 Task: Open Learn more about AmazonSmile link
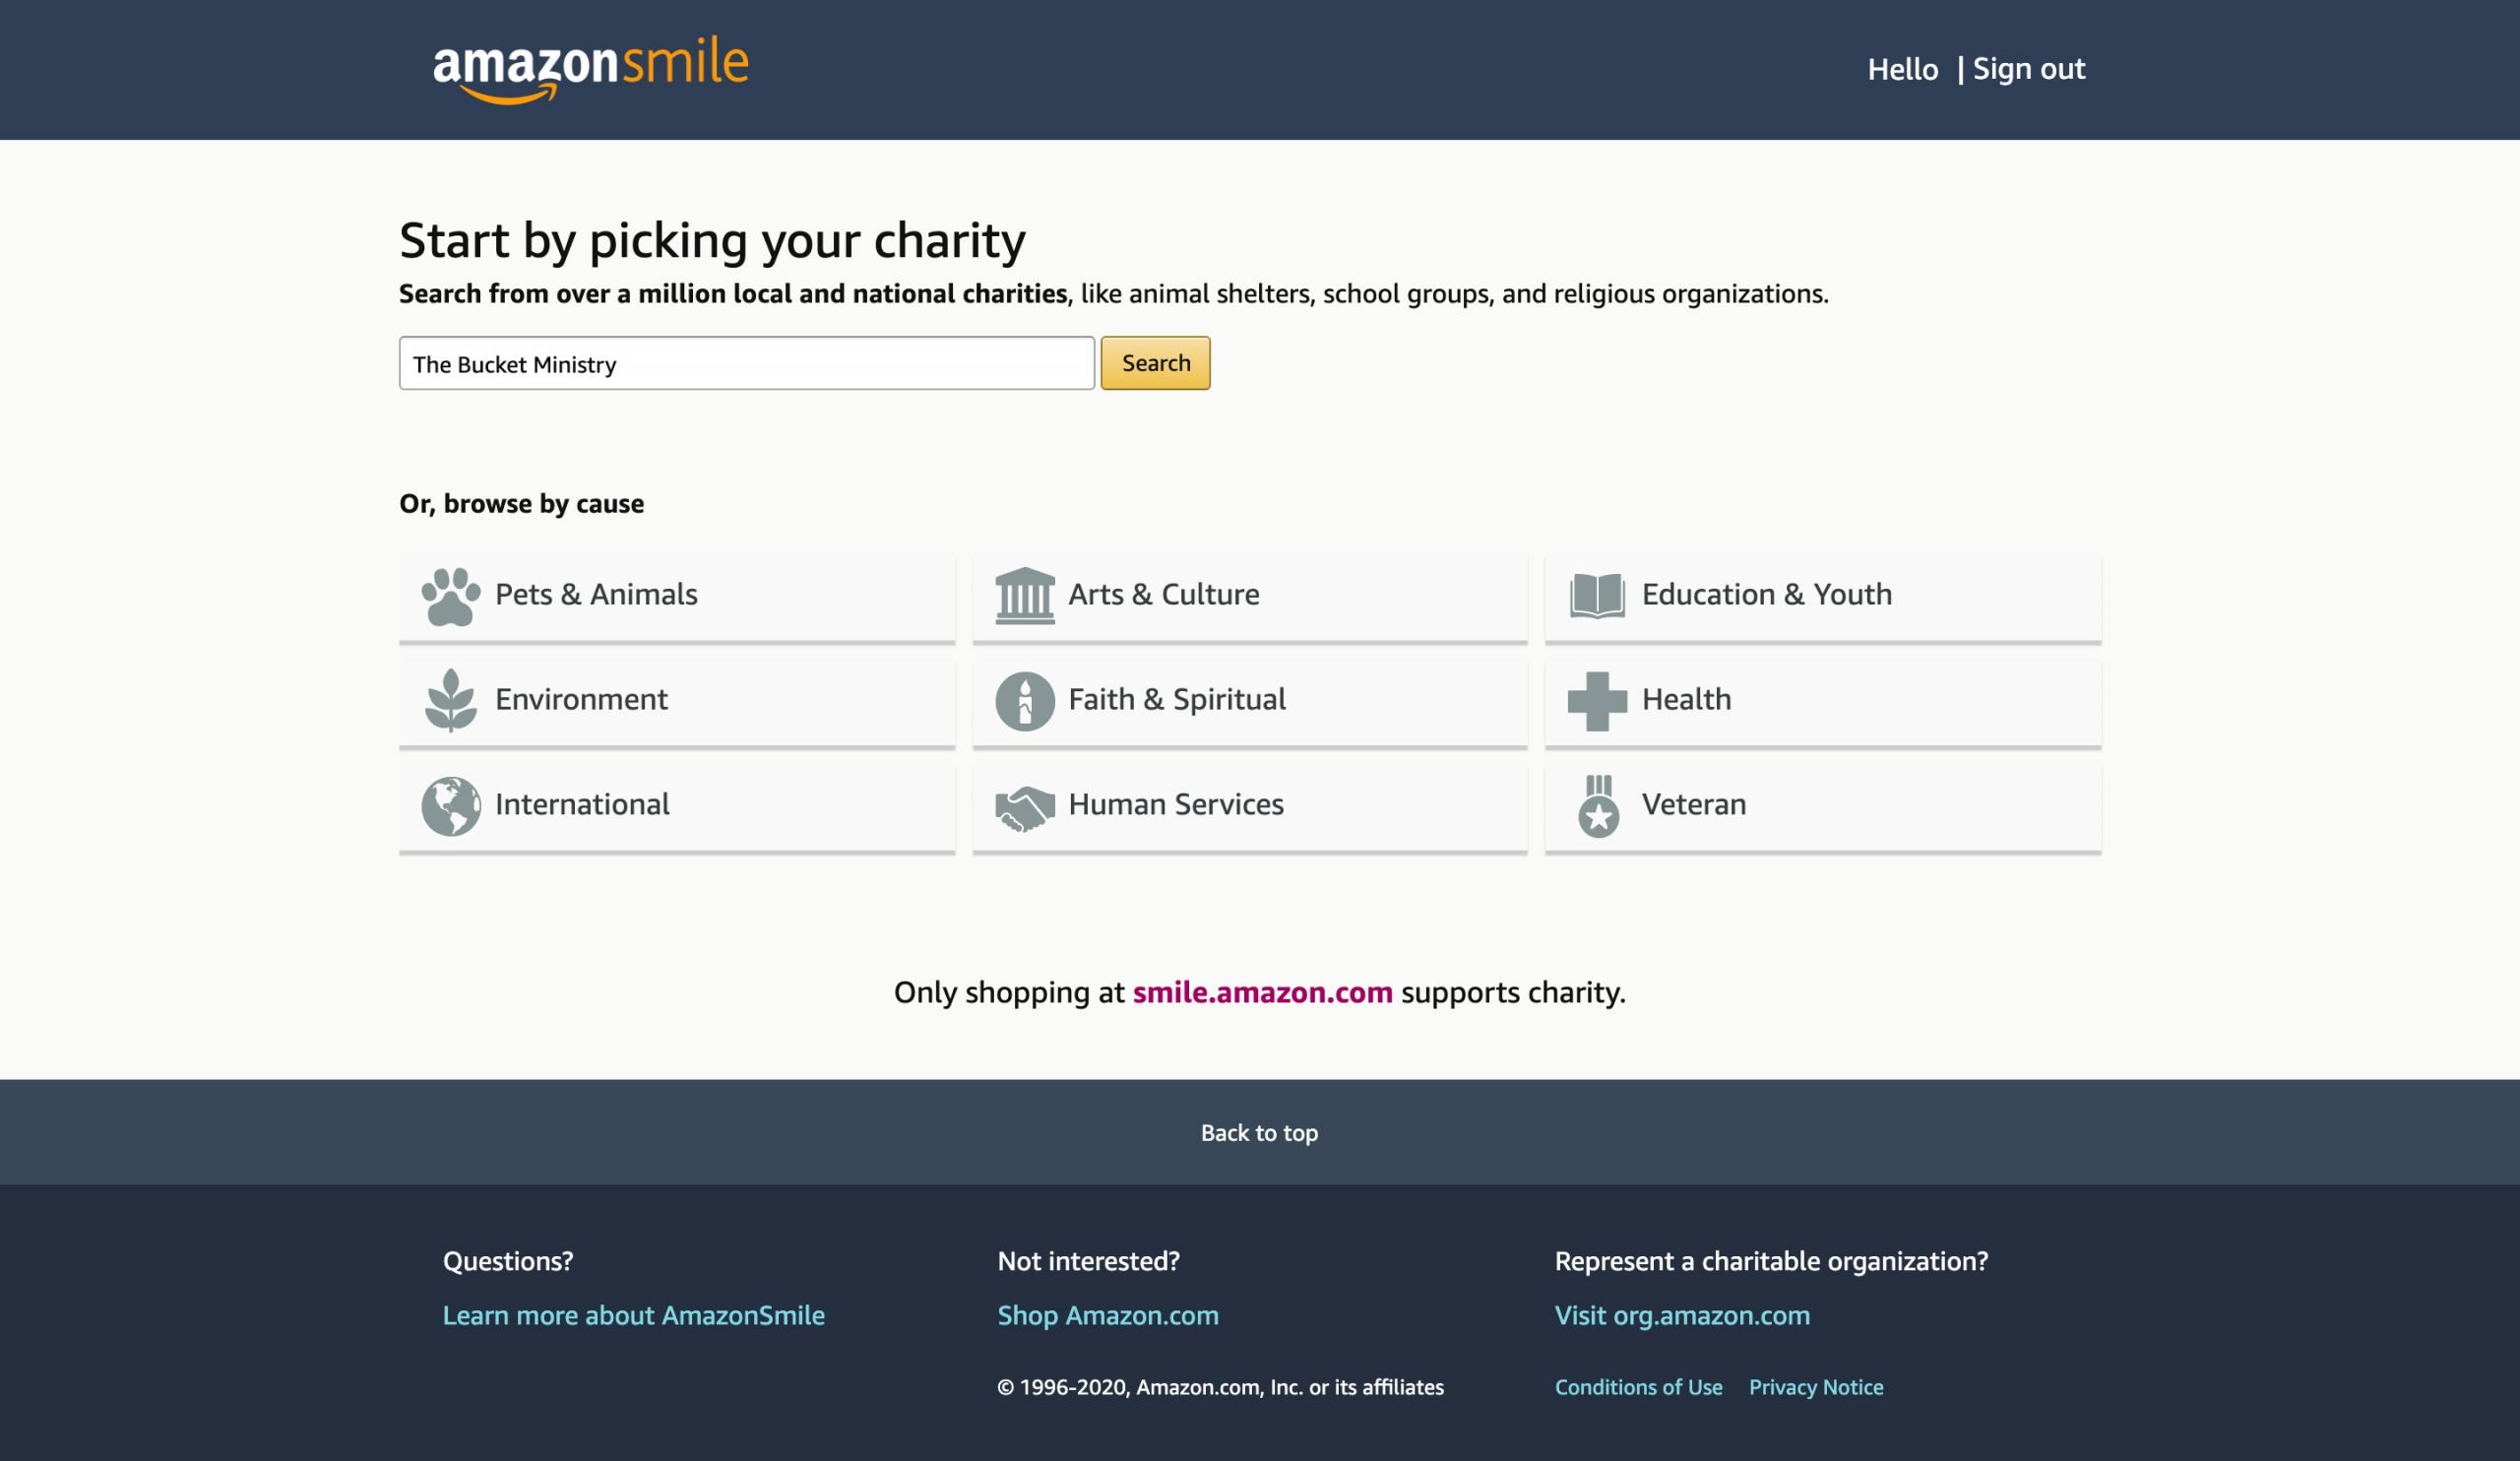click(633, 1315)
